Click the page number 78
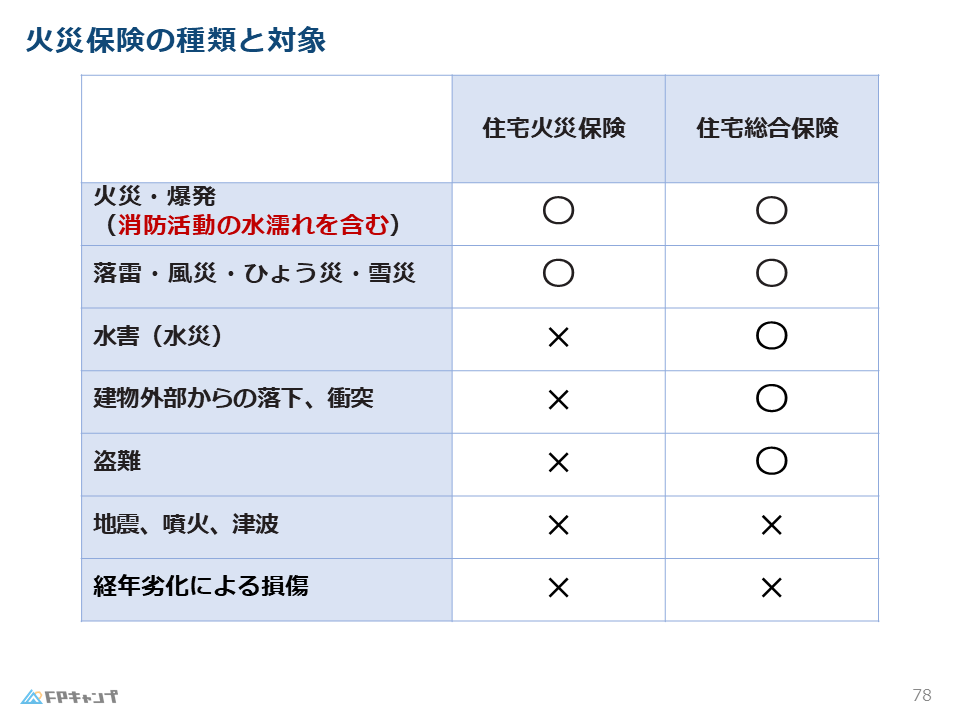Image resolution: width=960 pixels, height=720 pixels. [x=922, y=695]
